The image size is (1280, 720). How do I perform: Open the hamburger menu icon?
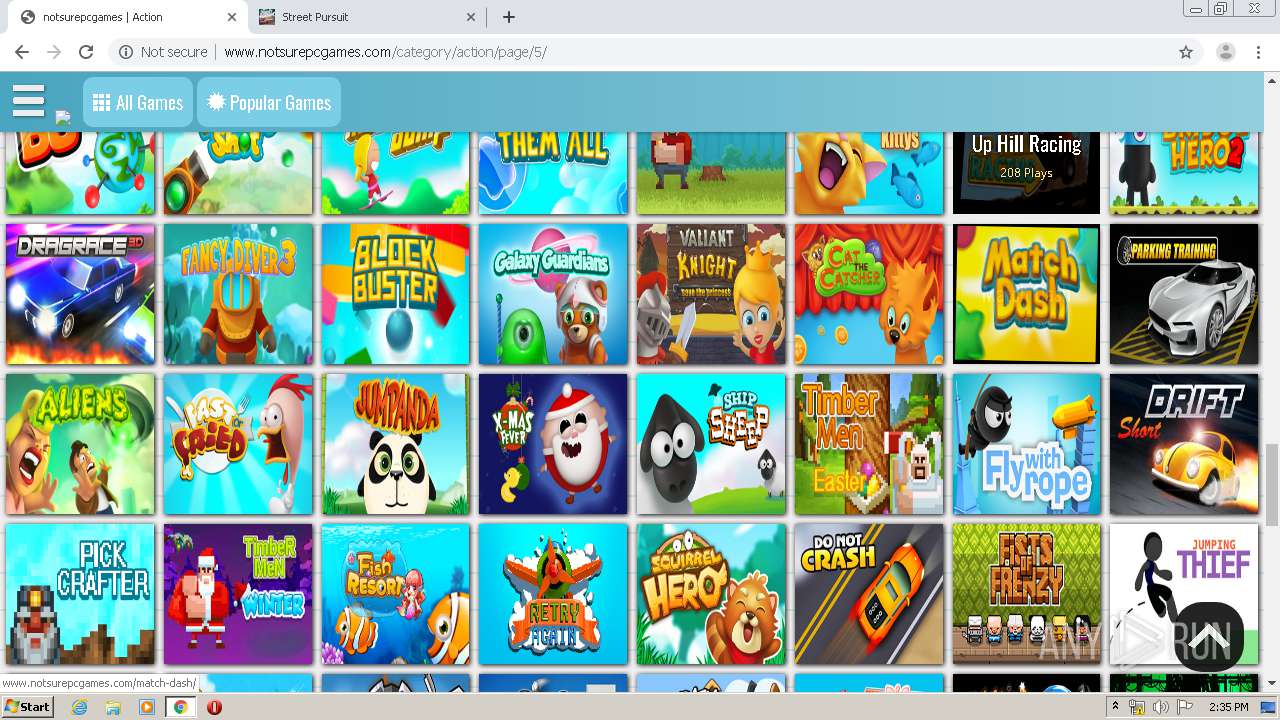tap(28, 101)
